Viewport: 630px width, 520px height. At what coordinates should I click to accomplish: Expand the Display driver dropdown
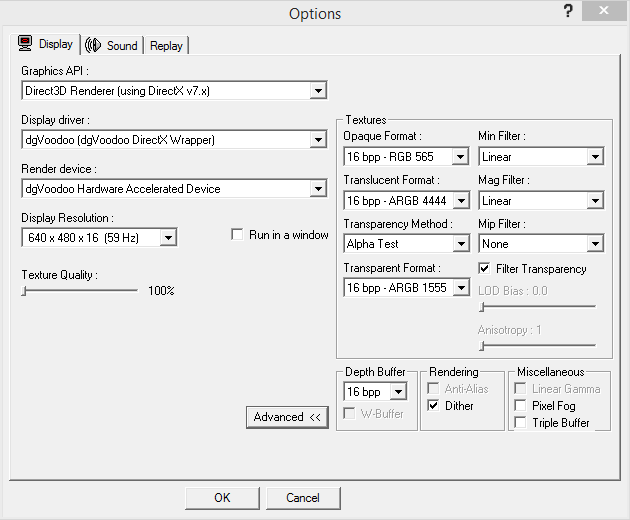click(318, 140)
